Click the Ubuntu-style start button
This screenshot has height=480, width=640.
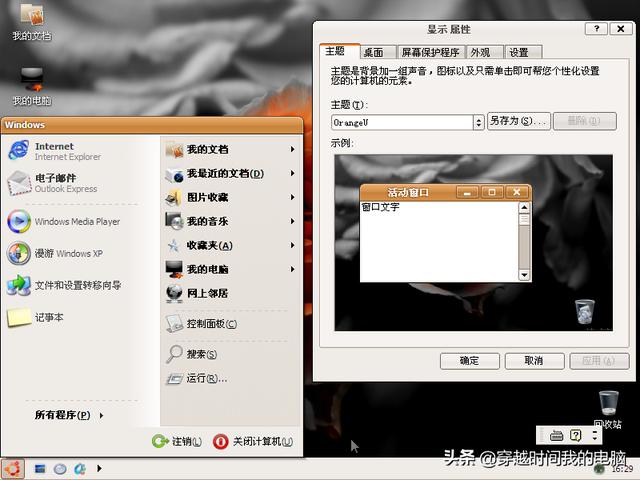point(13,469)
